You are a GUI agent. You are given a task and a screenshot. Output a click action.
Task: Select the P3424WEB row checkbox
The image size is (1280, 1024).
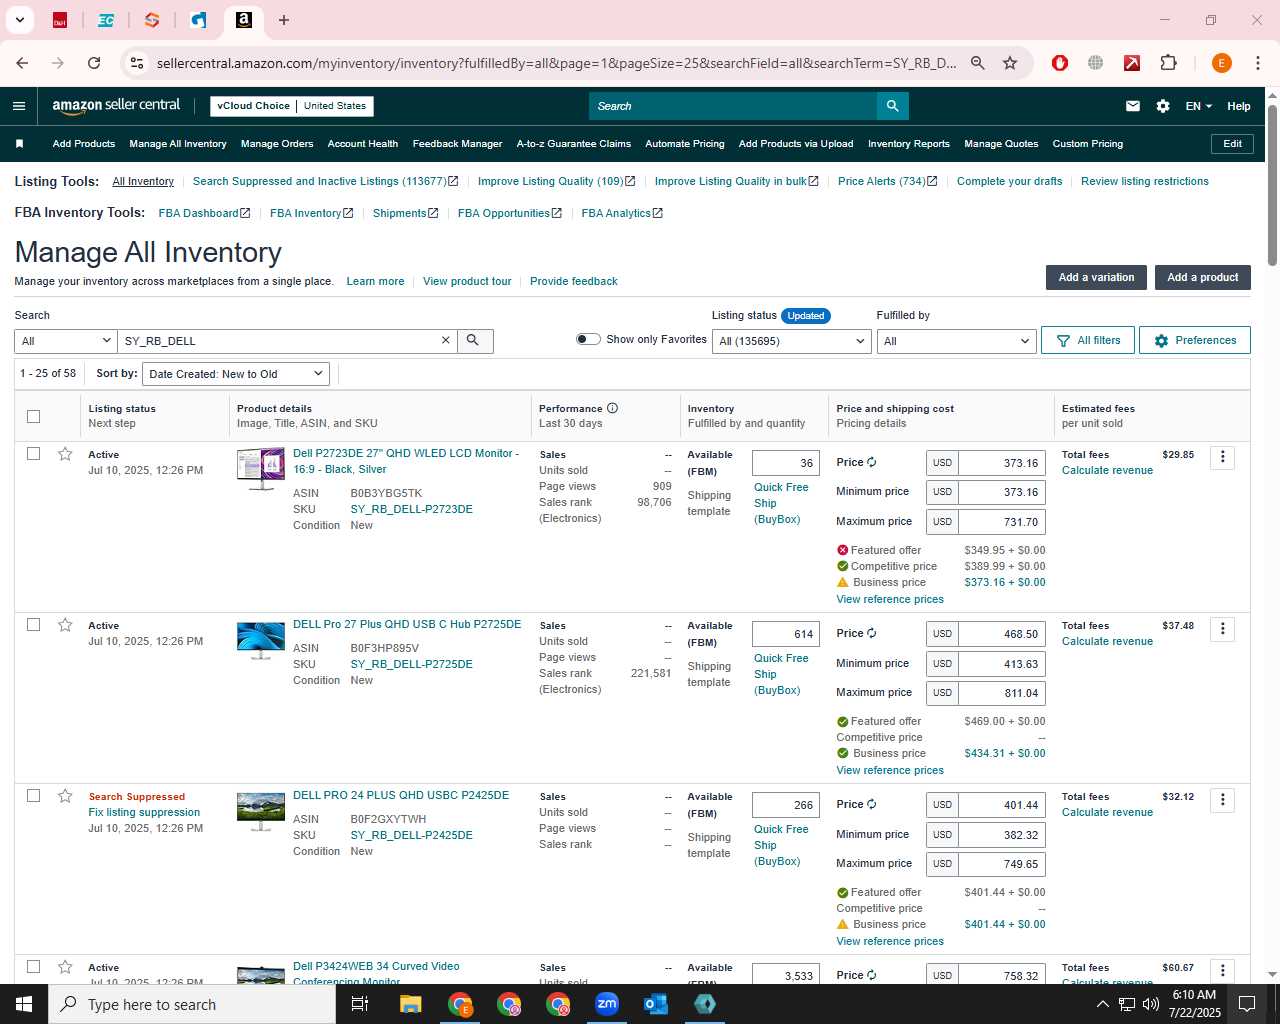point(33,967)
